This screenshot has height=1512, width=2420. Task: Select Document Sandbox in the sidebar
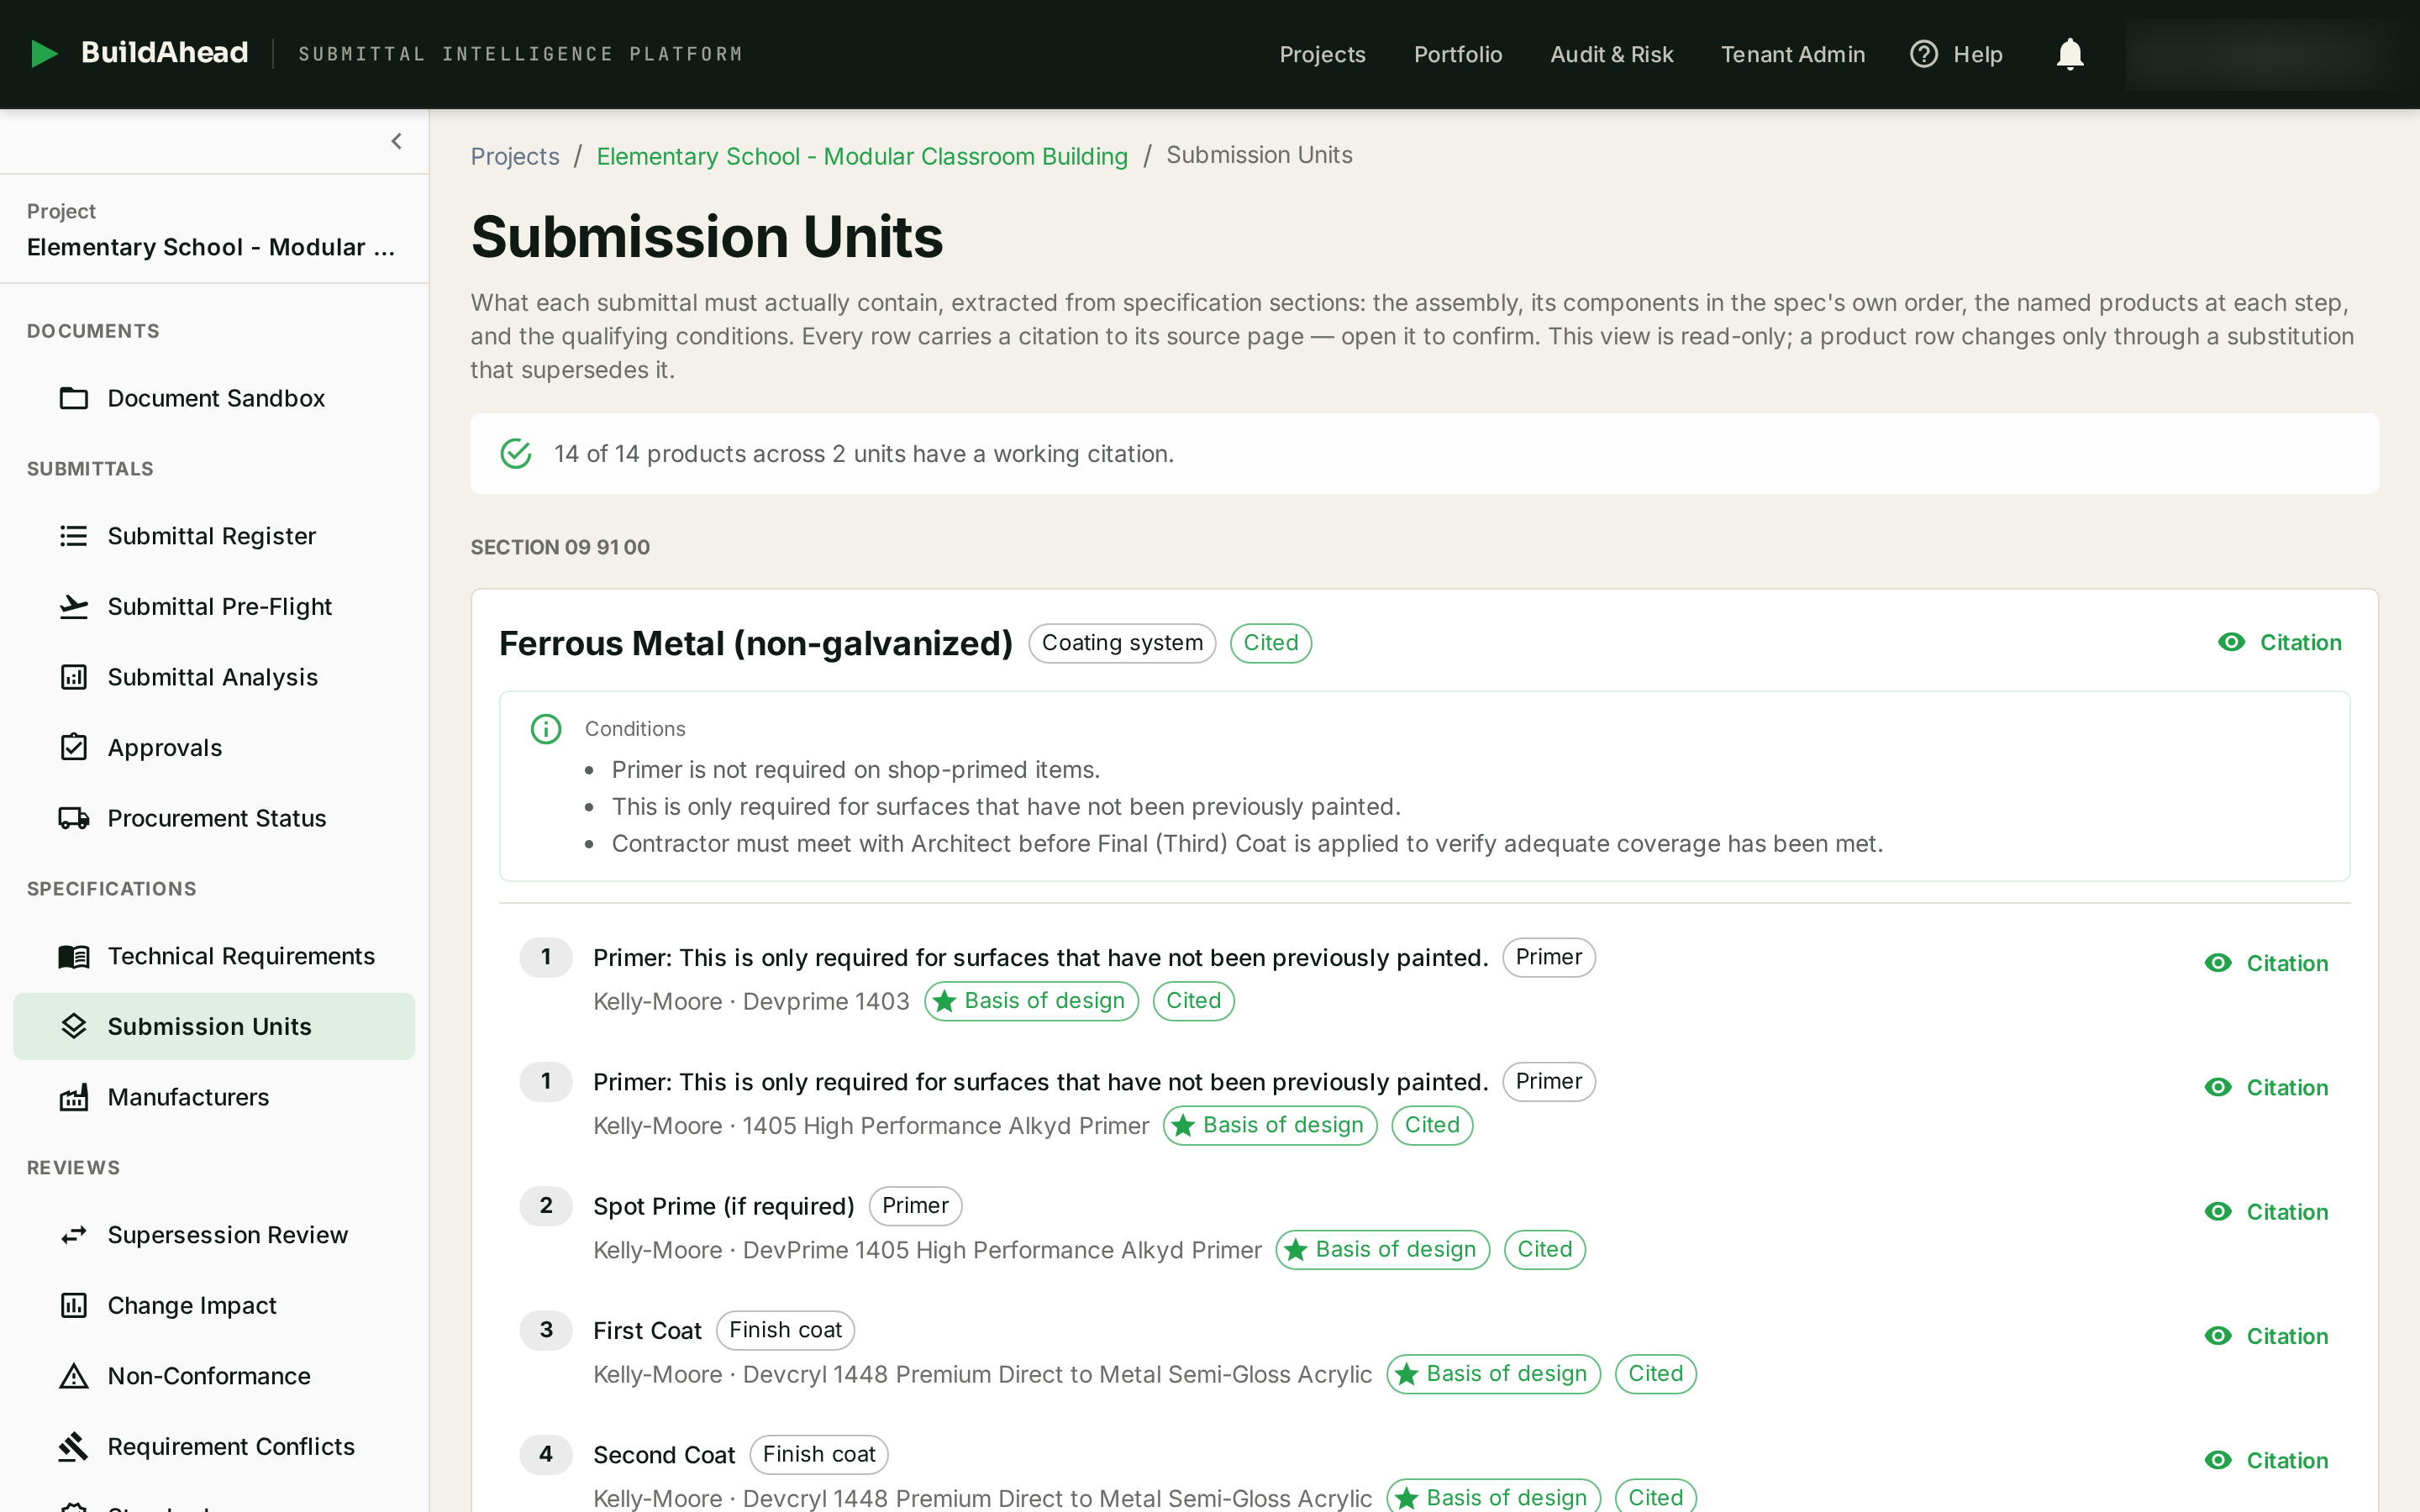coord(214,398)
